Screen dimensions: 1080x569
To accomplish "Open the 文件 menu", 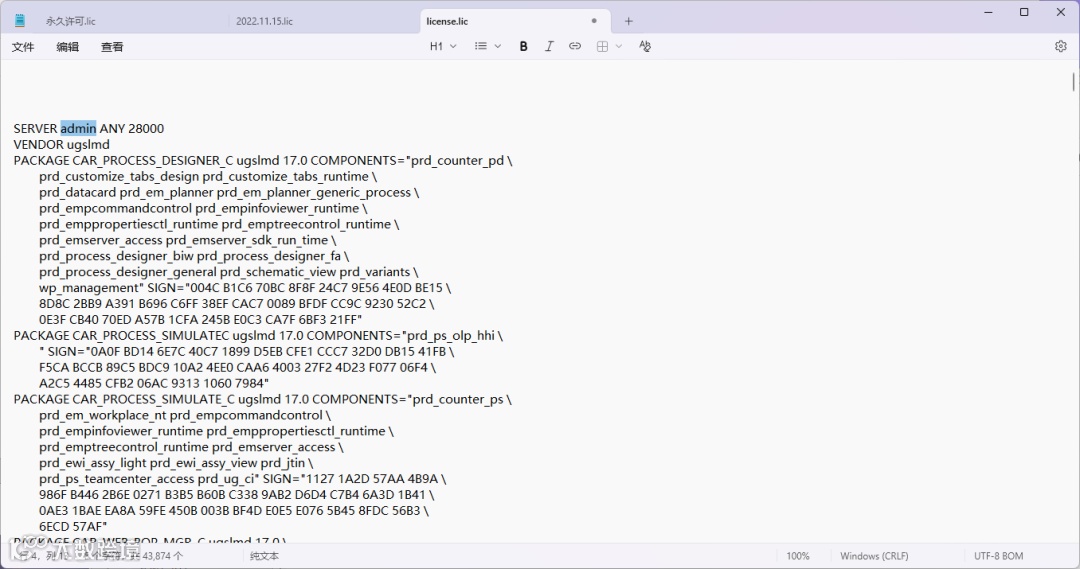I will [23, 47].
